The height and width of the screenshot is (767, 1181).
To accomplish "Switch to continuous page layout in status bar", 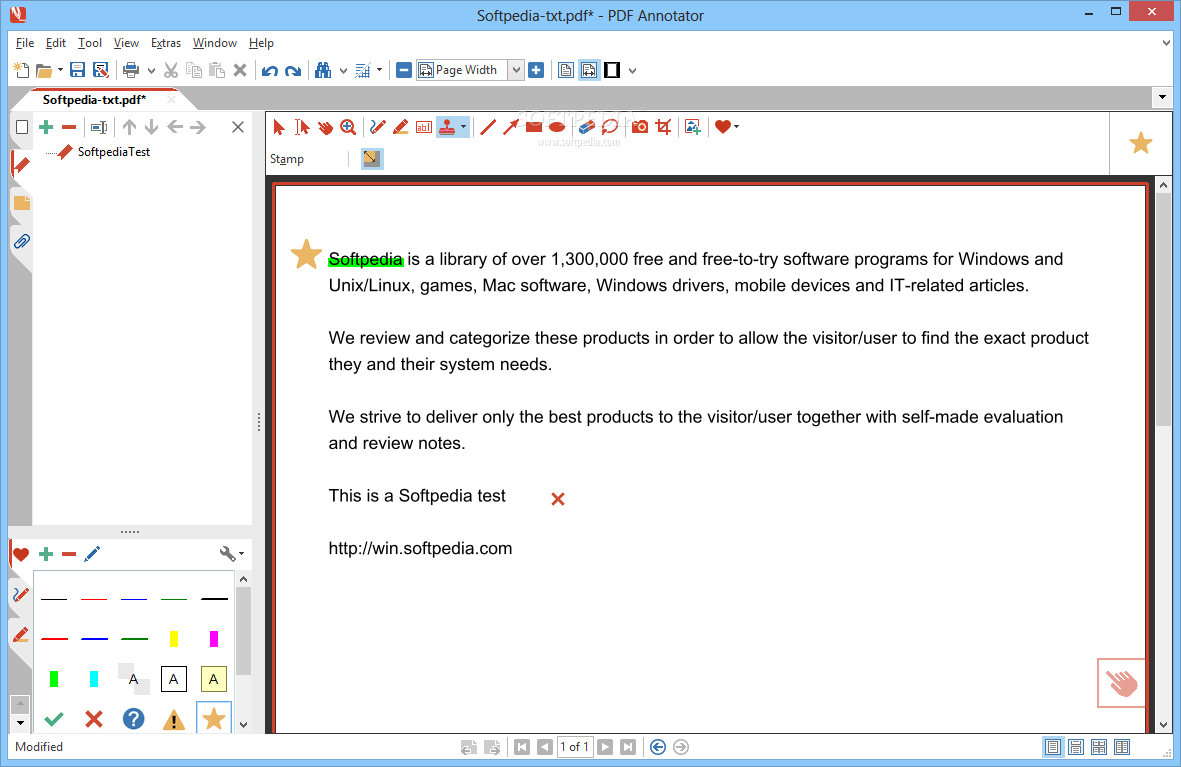I will point(1076,747).
